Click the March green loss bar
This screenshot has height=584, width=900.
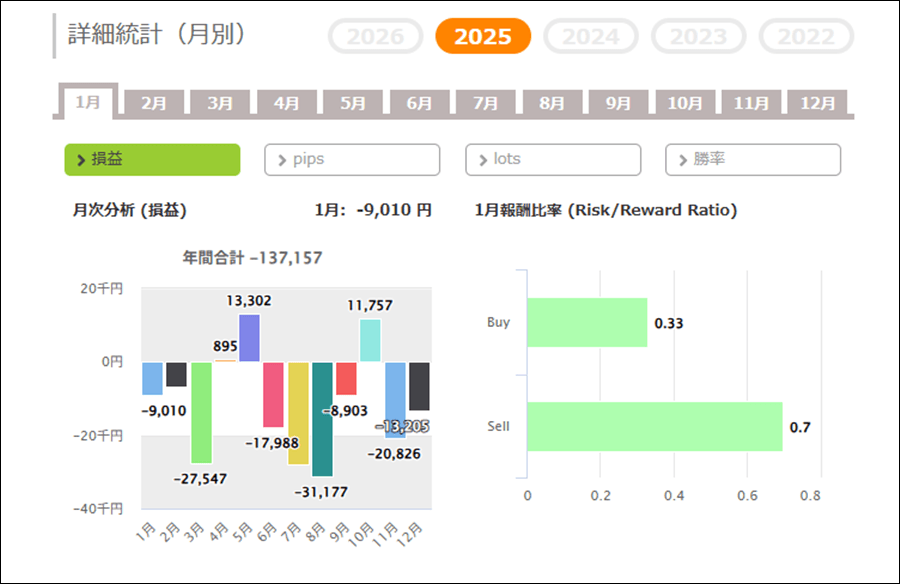(201, 412)
